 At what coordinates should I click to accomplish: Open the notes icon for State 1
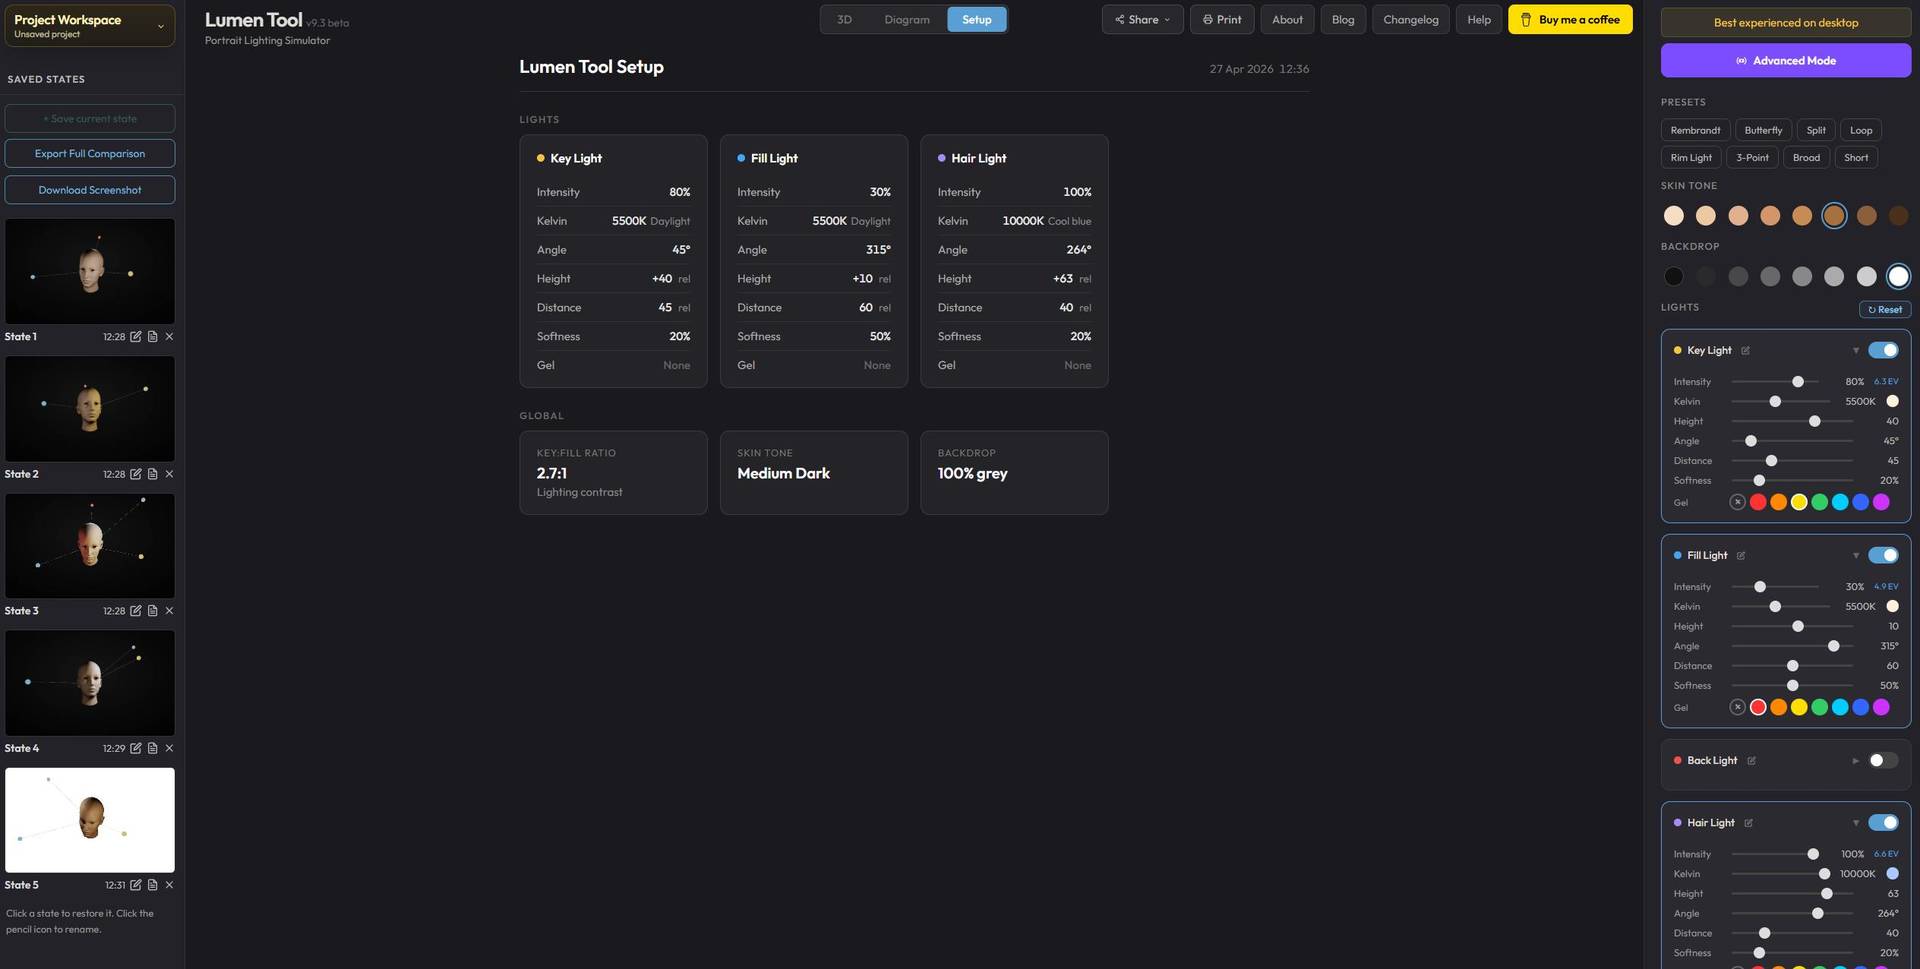point(152,337)
